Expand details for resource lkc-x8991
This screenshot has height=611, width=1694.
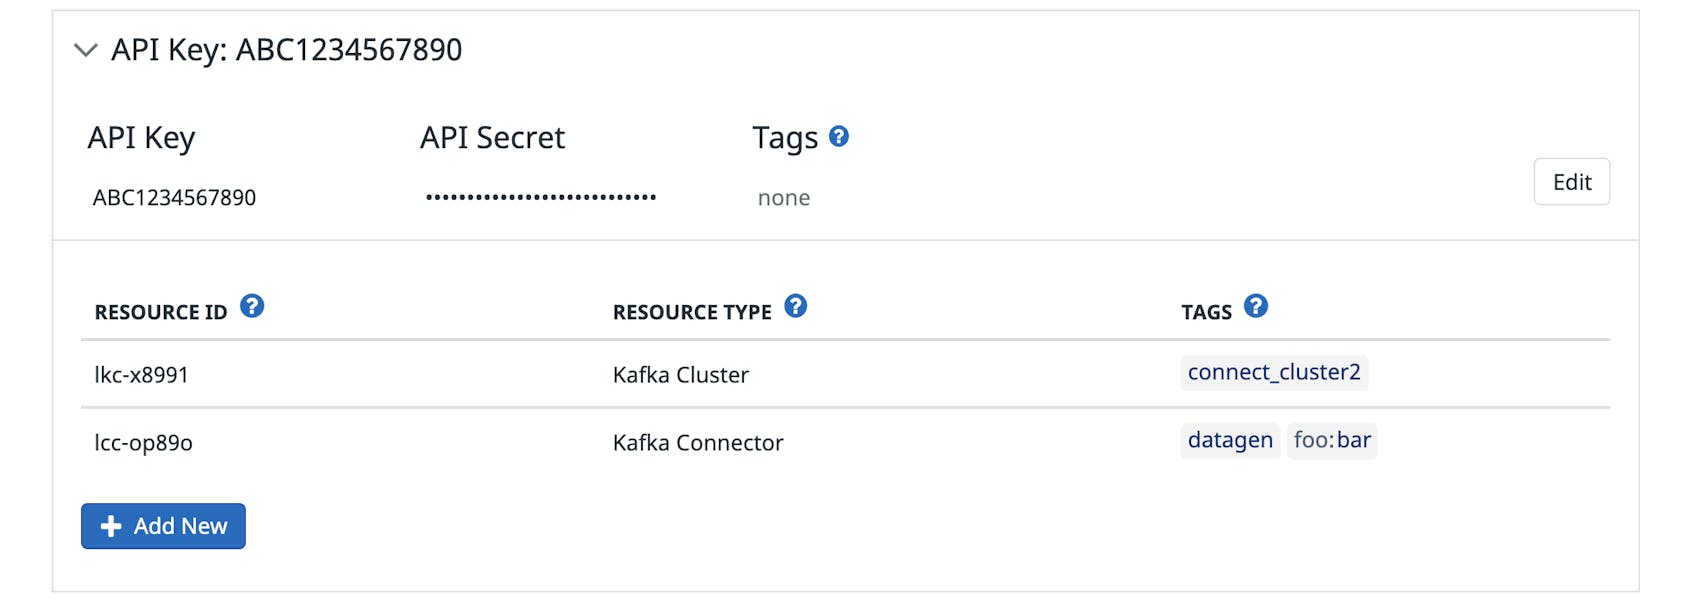139,374
